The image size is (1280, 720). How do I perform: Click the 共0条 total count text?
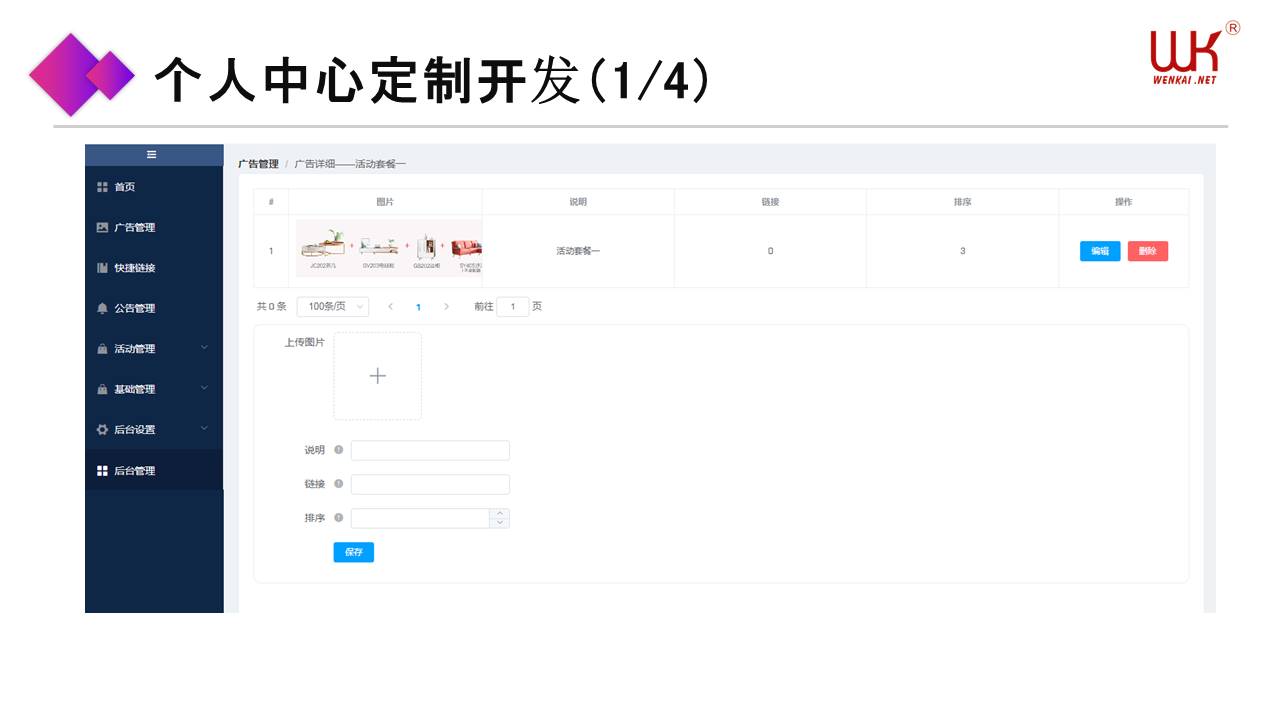(272, 307)
